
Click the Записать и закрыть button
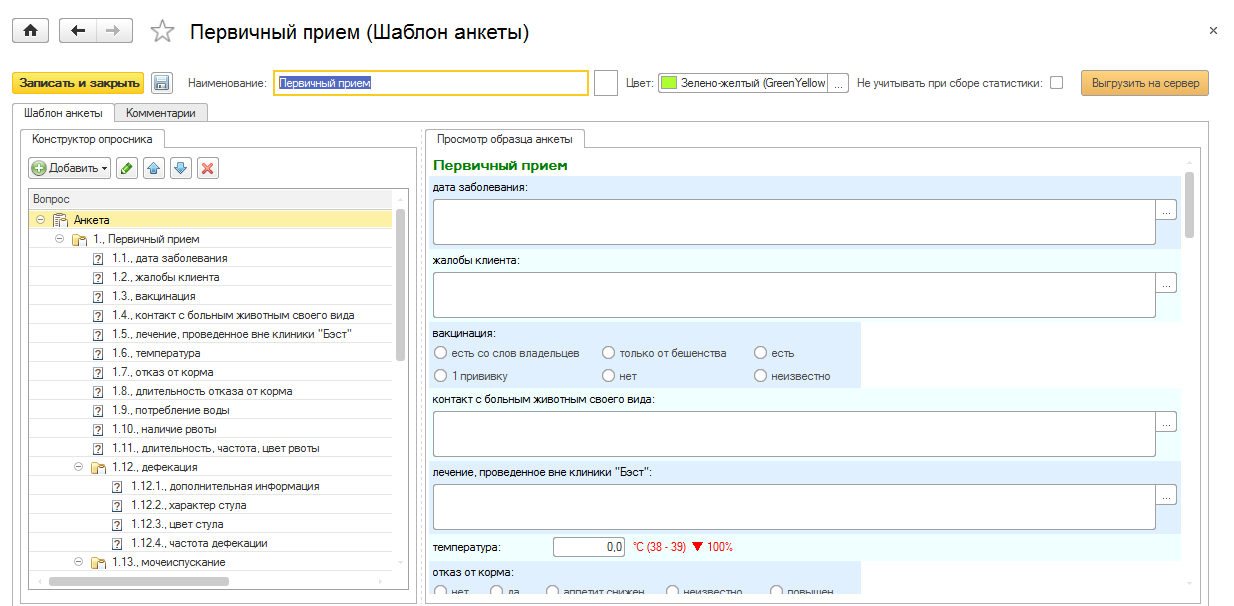coord(78,83)
